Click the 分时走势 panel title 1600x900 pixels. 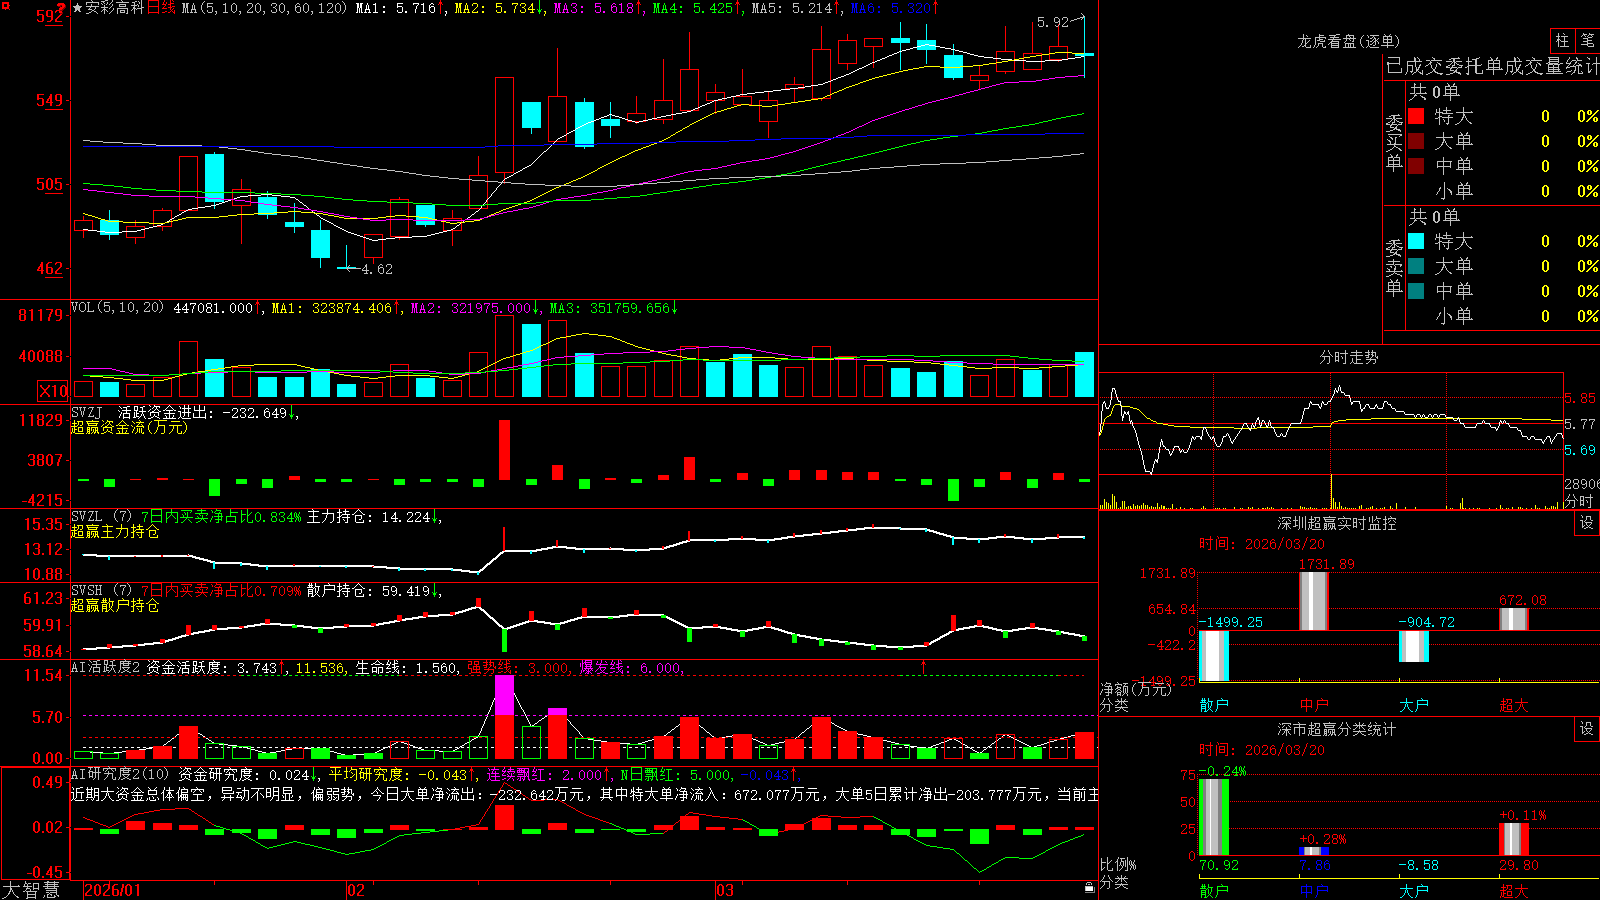[x=1349, y=357]
